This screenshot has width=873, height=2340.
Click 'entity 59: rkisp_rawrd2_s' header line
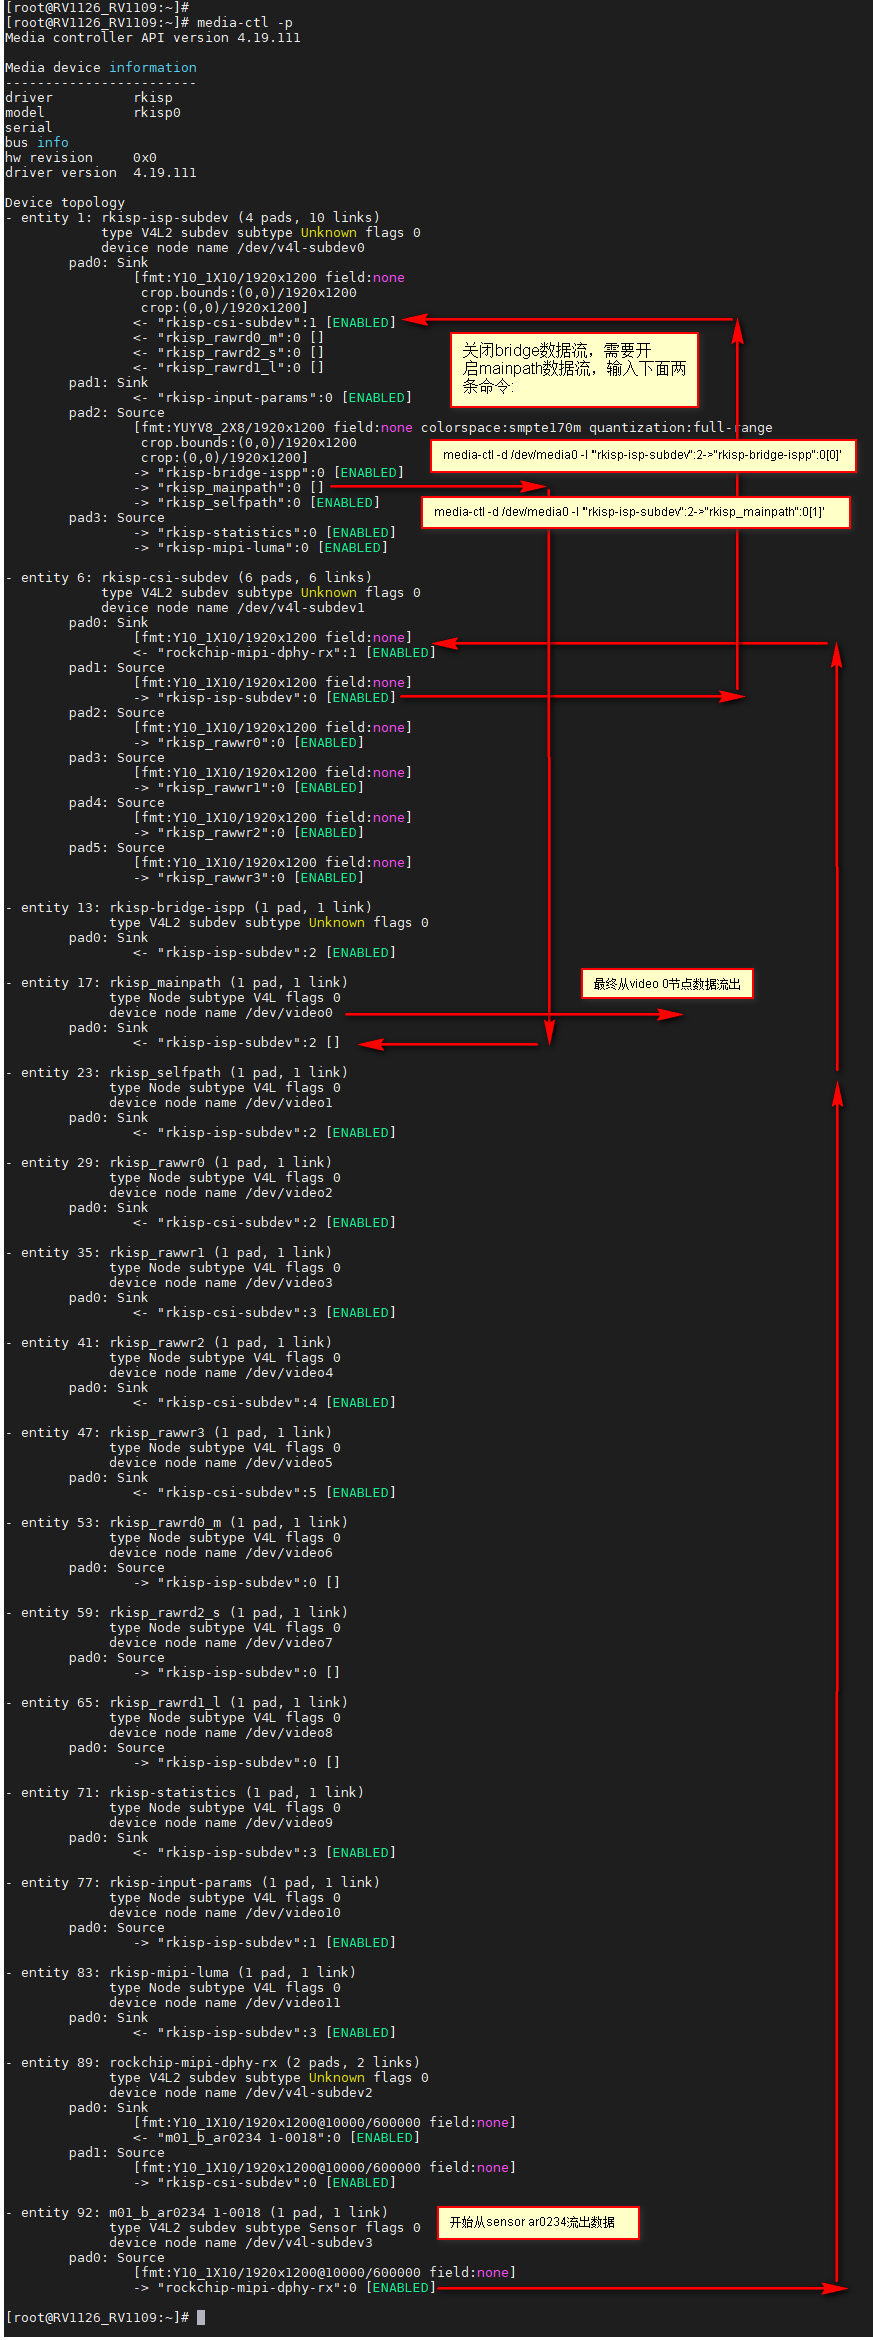click(x=177, y=1612)
